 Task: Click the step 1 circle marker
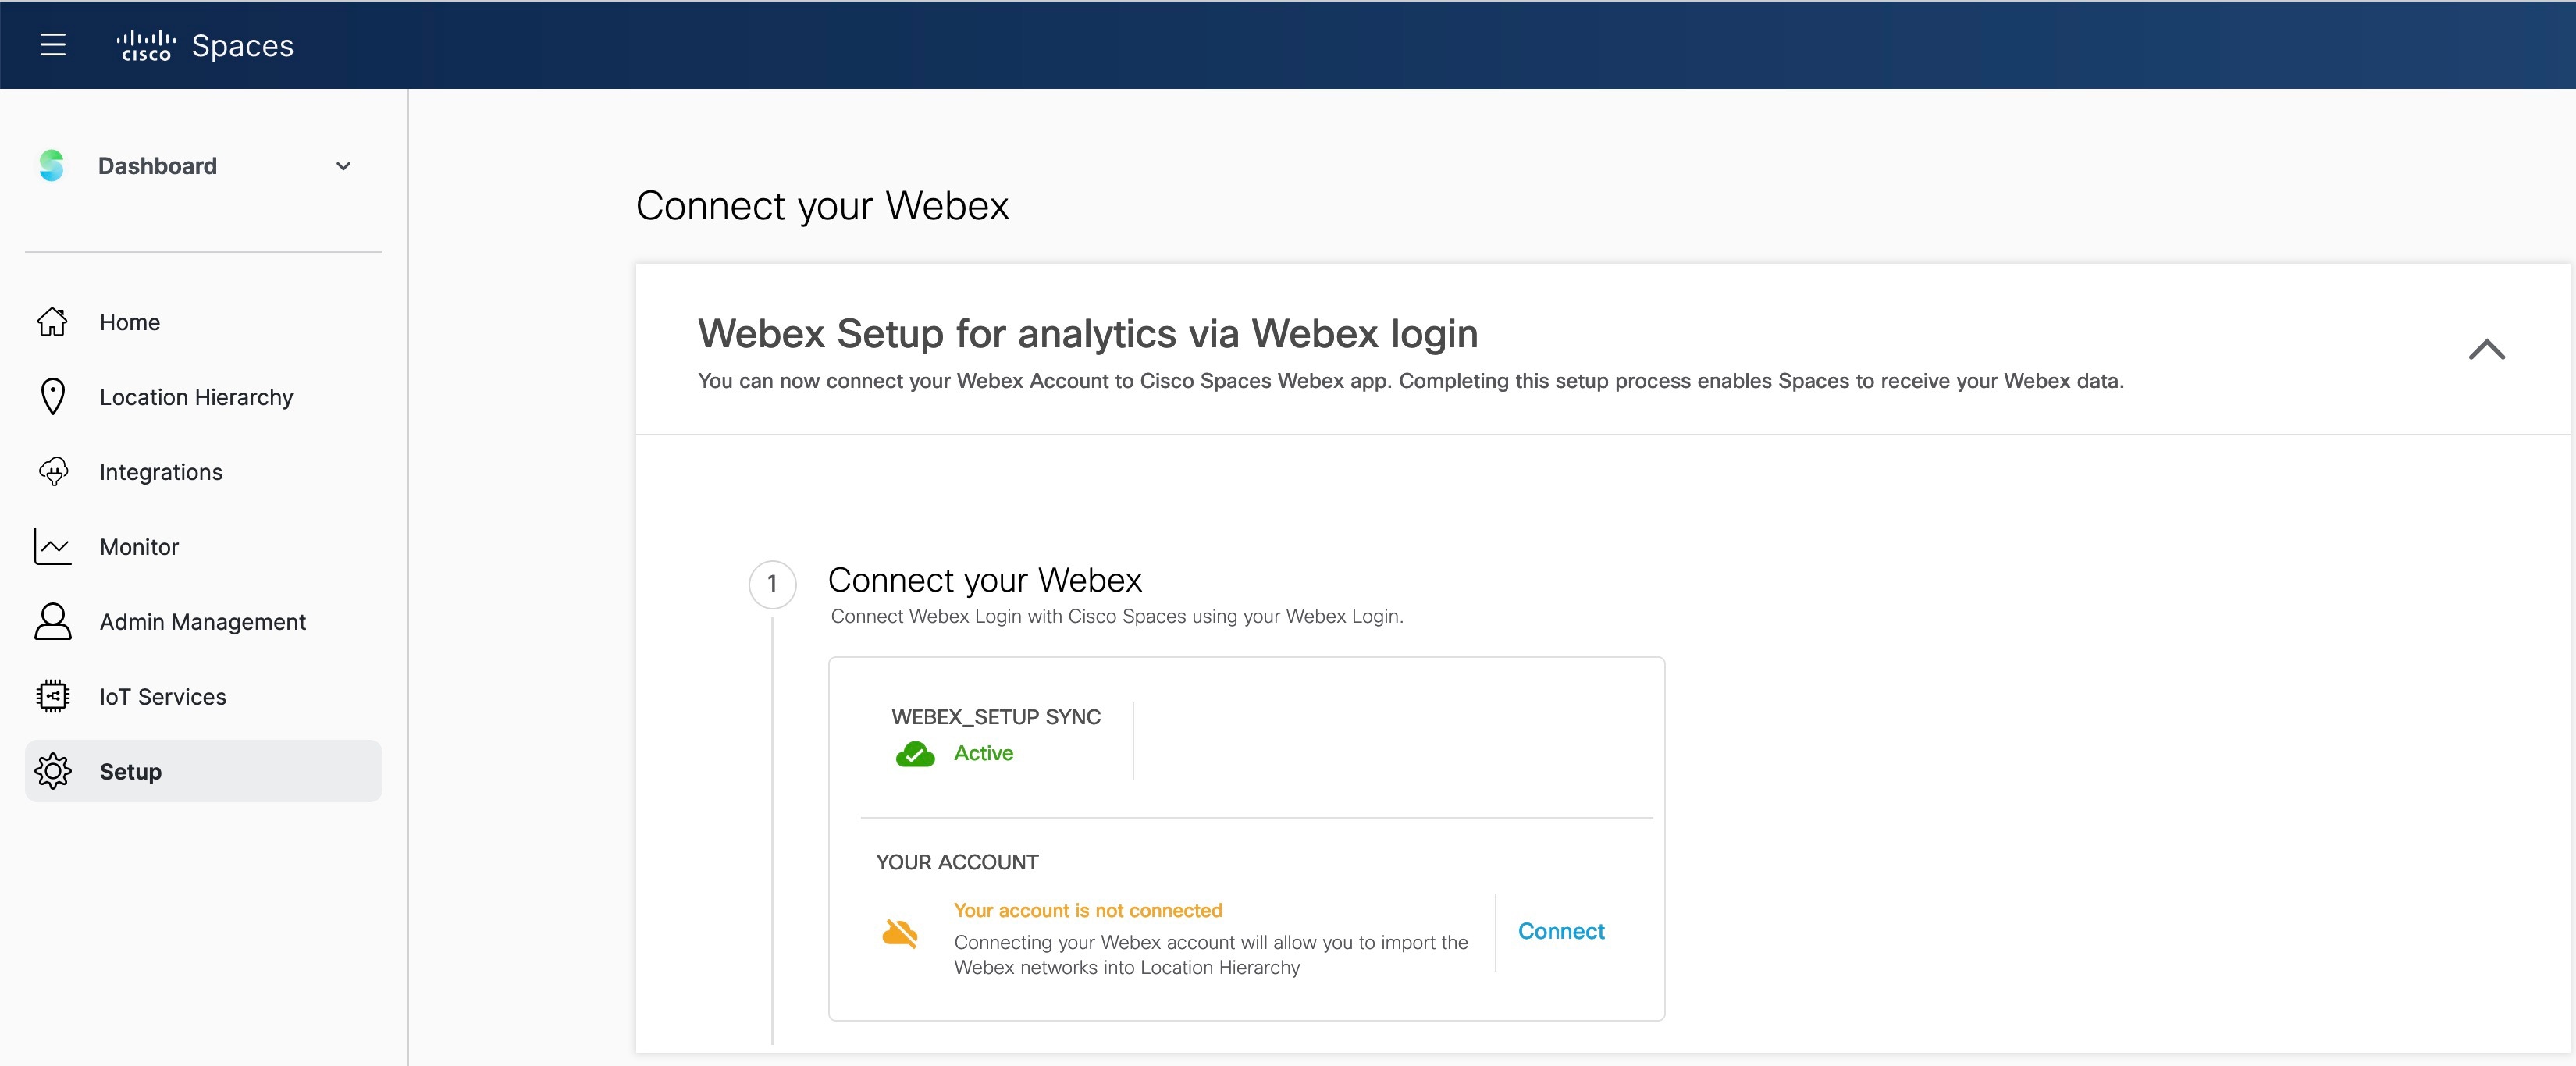click(772, 584)
